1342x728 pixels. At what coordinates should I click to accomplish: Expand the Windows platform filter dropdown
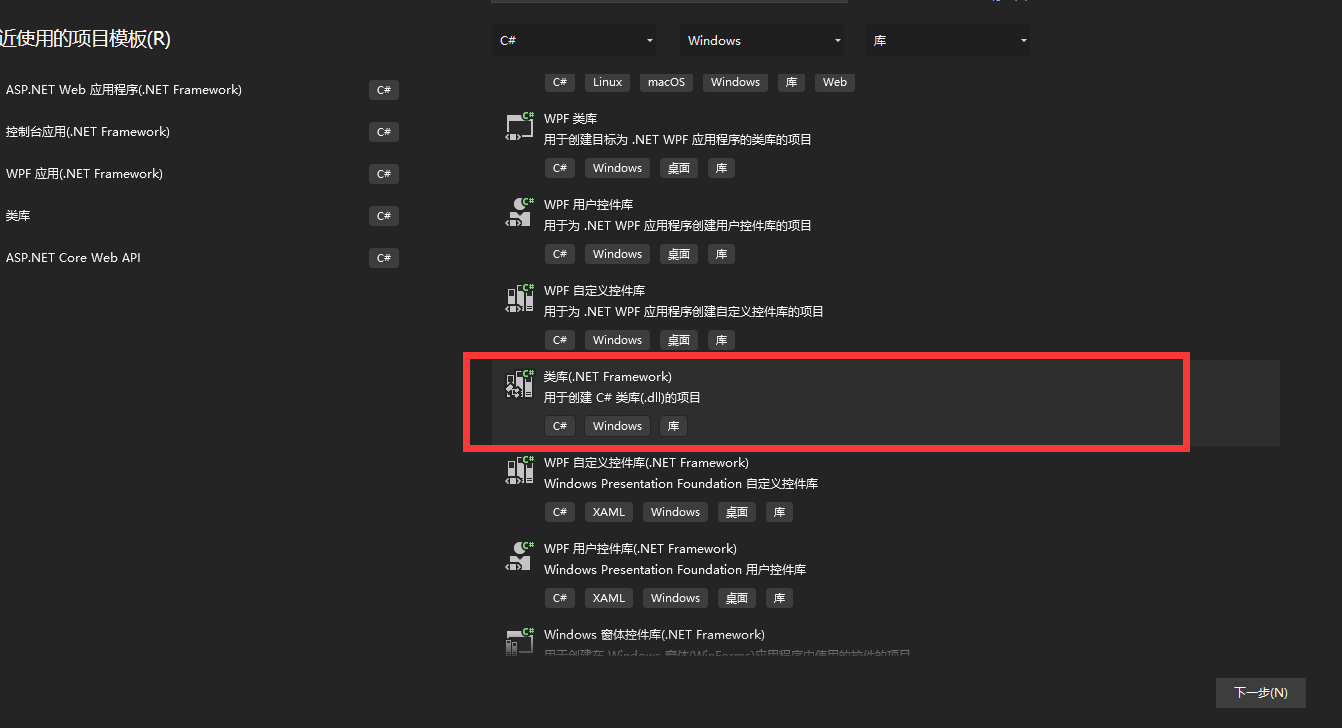762,40
